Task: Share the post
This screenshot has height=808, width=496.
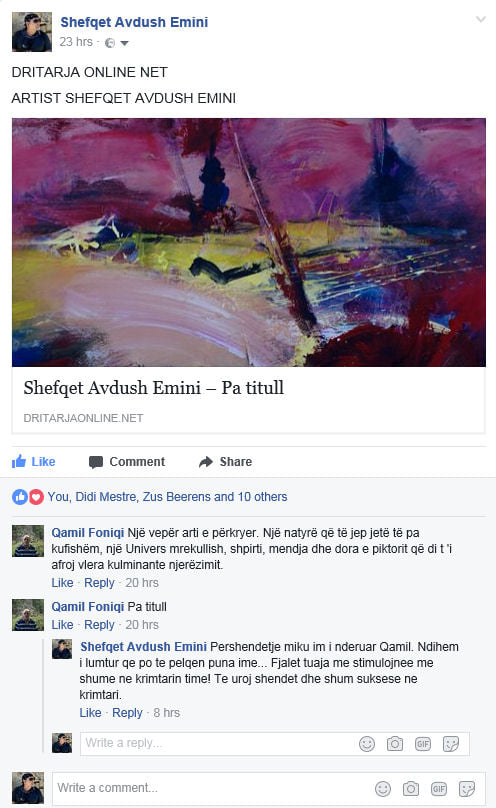Action: (226, 461)
